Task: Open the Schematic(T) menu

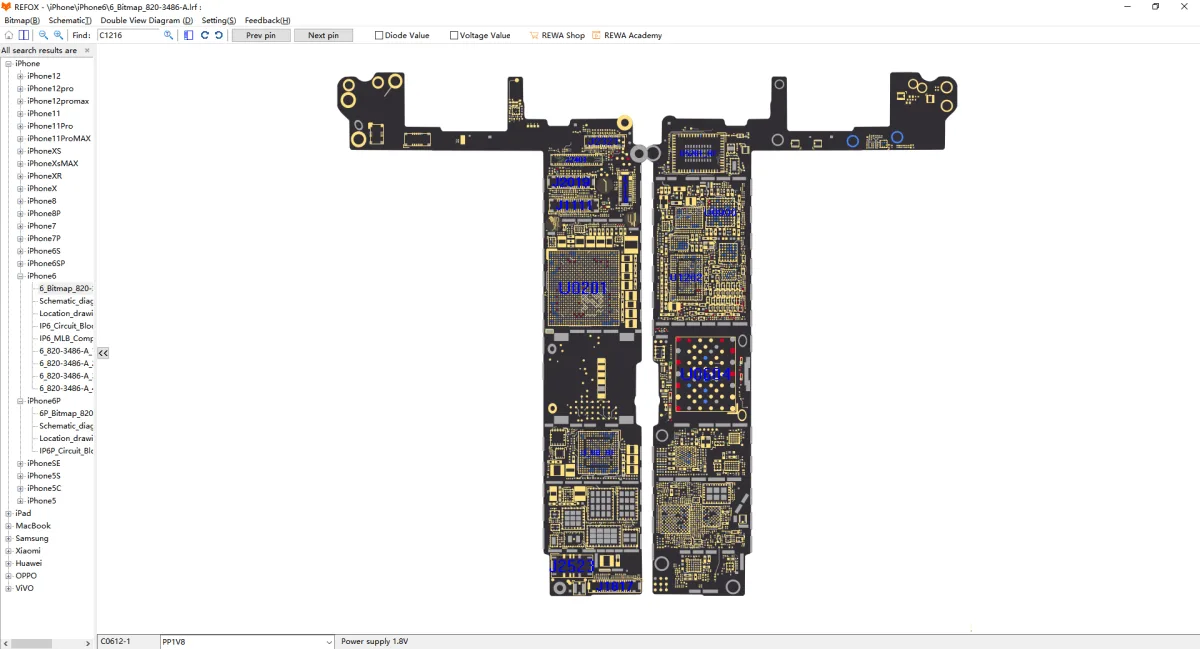Action: (x=70, y=20)
